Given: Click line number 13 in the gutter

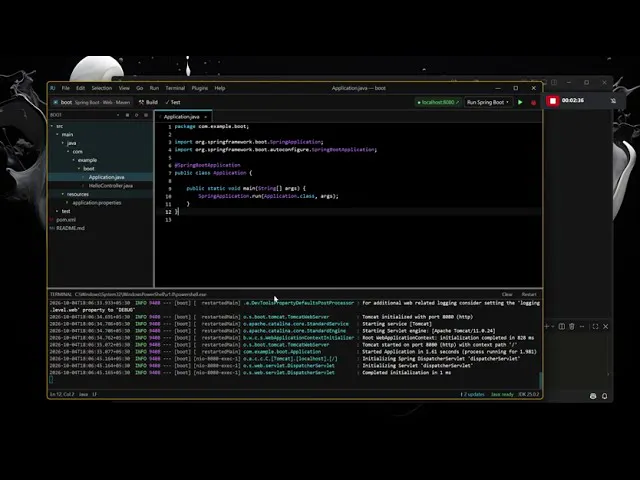Looking at the screenshot, I should click(168, 220).
